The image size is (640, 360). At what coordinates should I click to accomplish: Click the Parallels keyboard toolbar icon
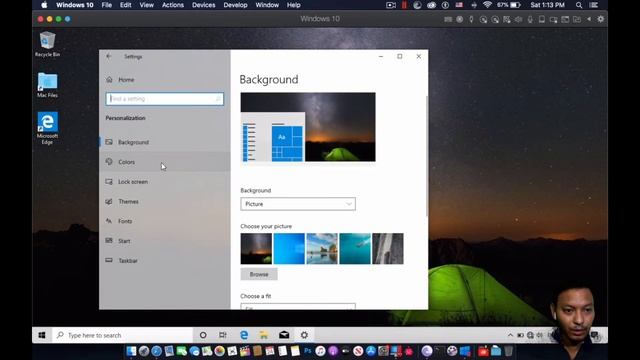coord(448,19)
